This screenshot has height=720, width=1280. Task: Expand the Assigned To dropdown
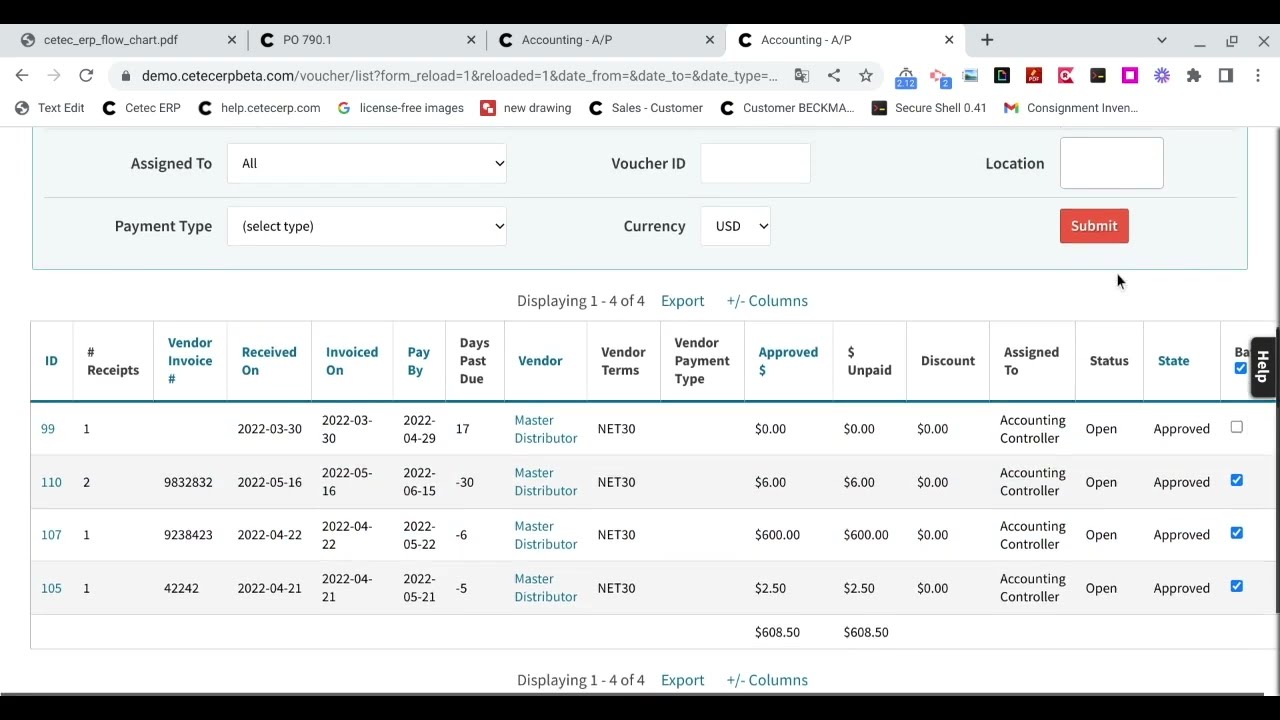366,163
